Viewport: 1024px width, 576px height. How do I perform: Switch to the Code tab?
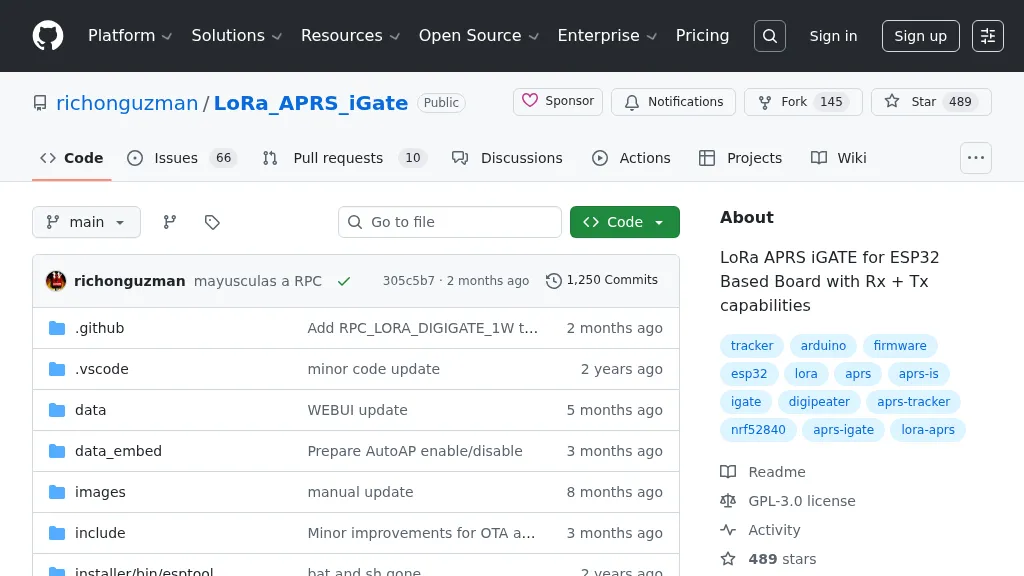coord(72,158)
